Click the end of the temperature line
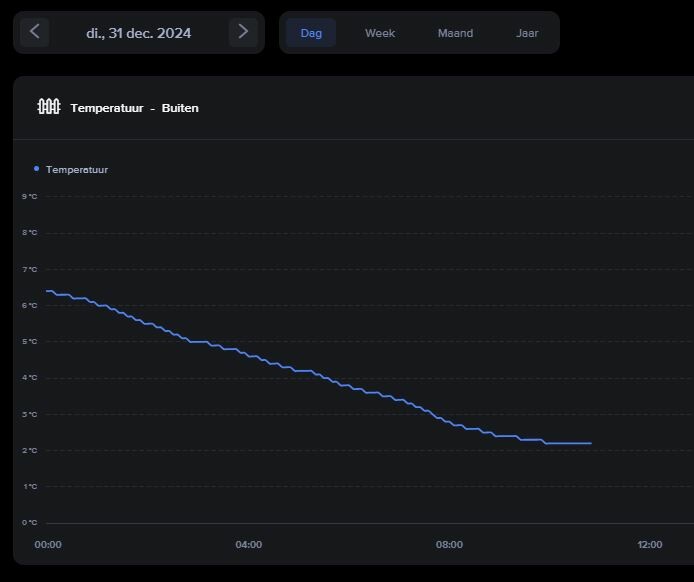Viewport: 694px width, 582px height. (x=591, y=443)
